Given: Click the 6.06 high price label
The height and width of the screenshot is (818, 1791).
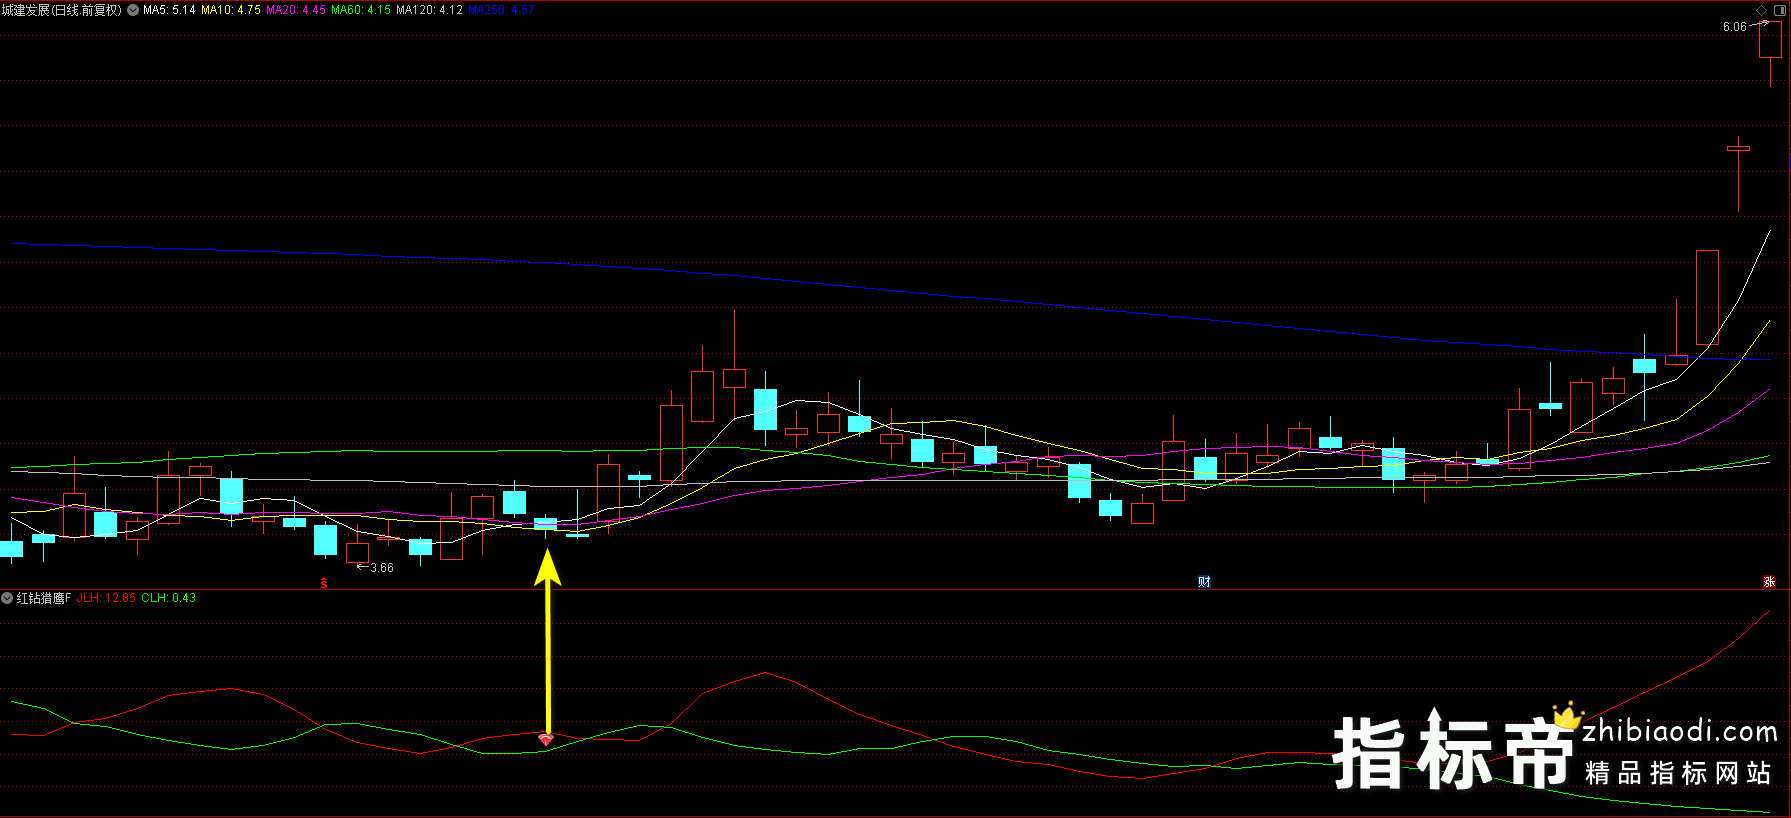Looking at the screenshot, I should (x=1734, y=27).
